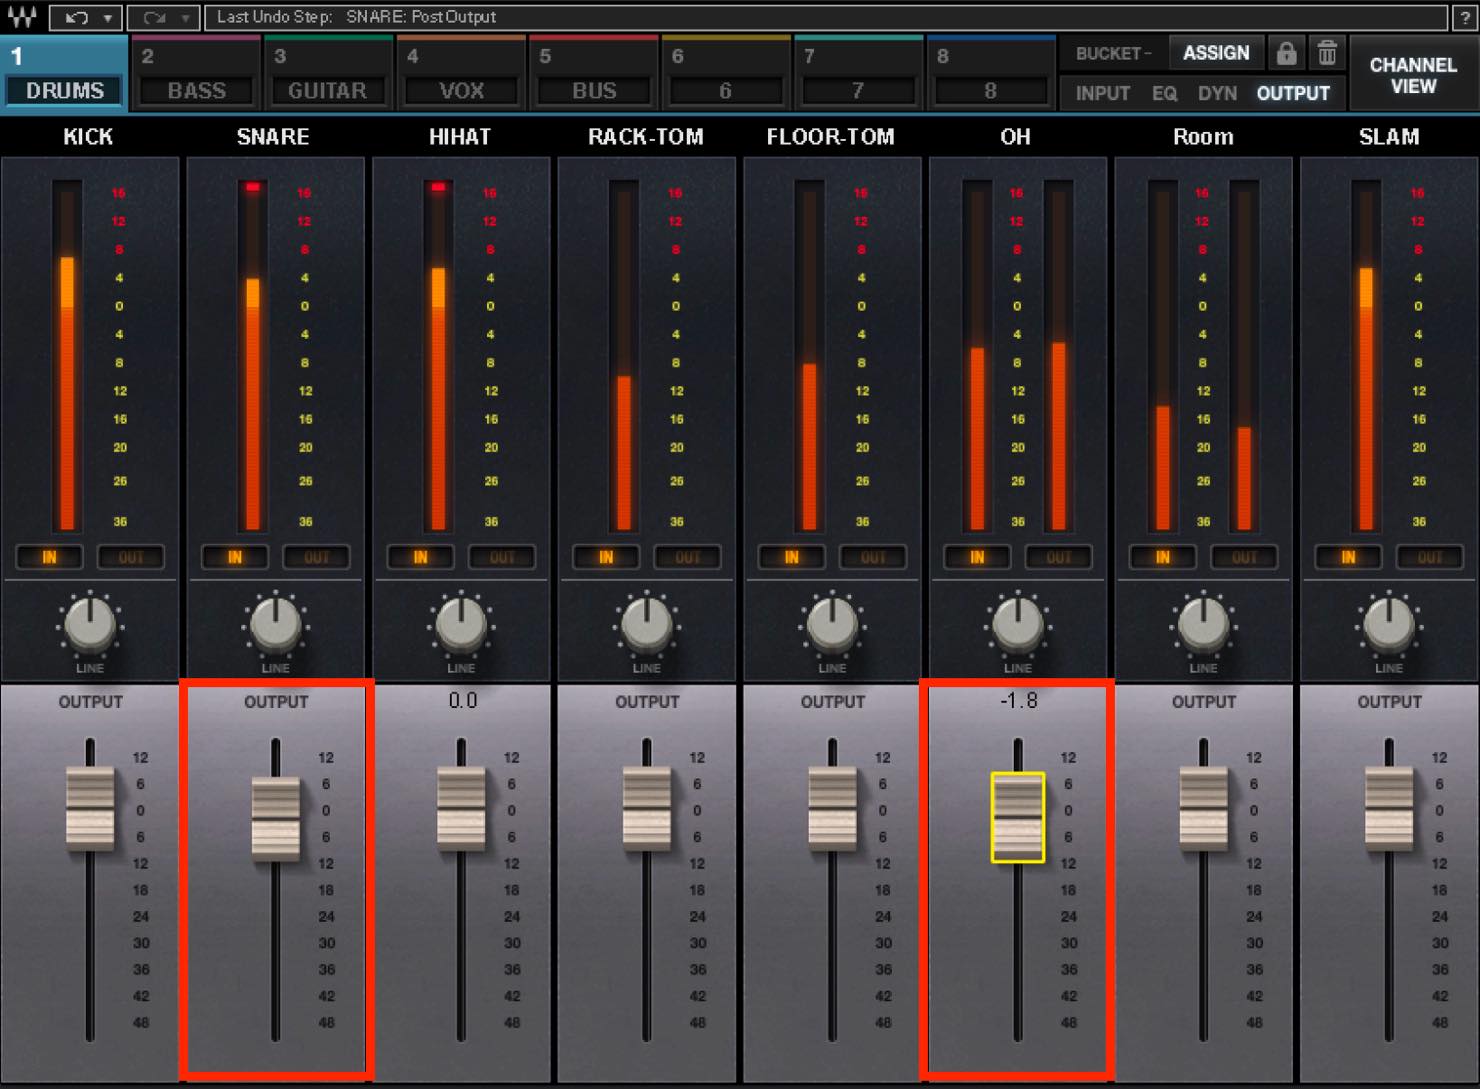Switch to the VOX bucket tab
The height and width of the screenshot is (1089, 1480).
461,75
